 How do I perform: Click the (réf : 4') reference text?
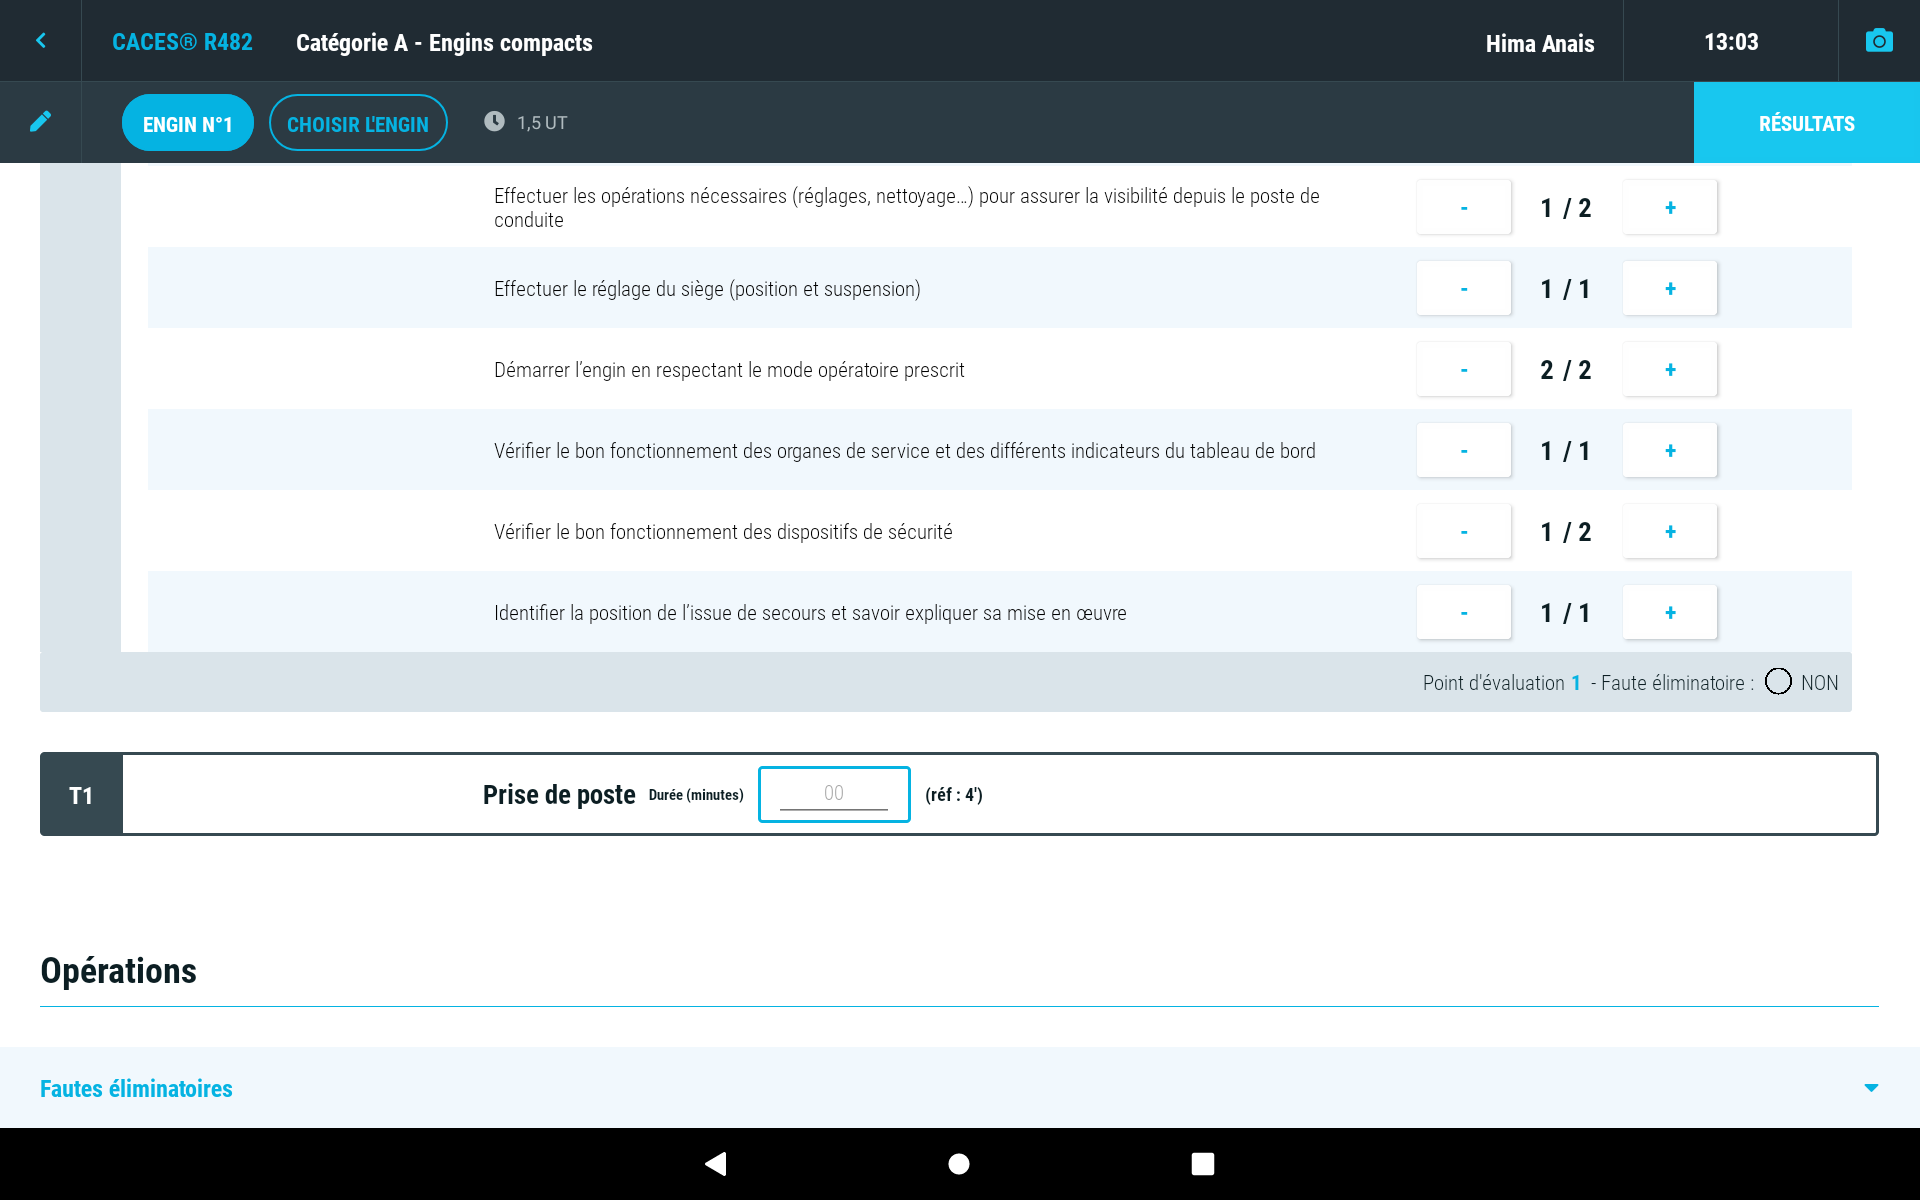(954, 795)
